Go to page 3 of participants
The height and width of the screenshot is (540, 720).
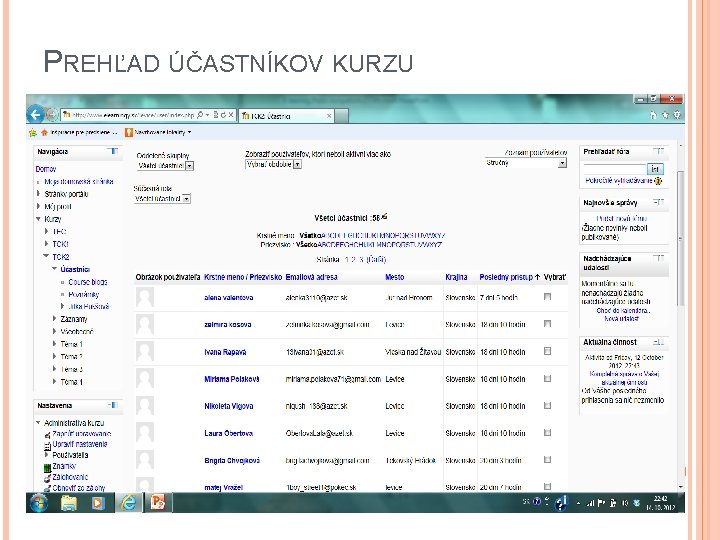pos(361,259)
